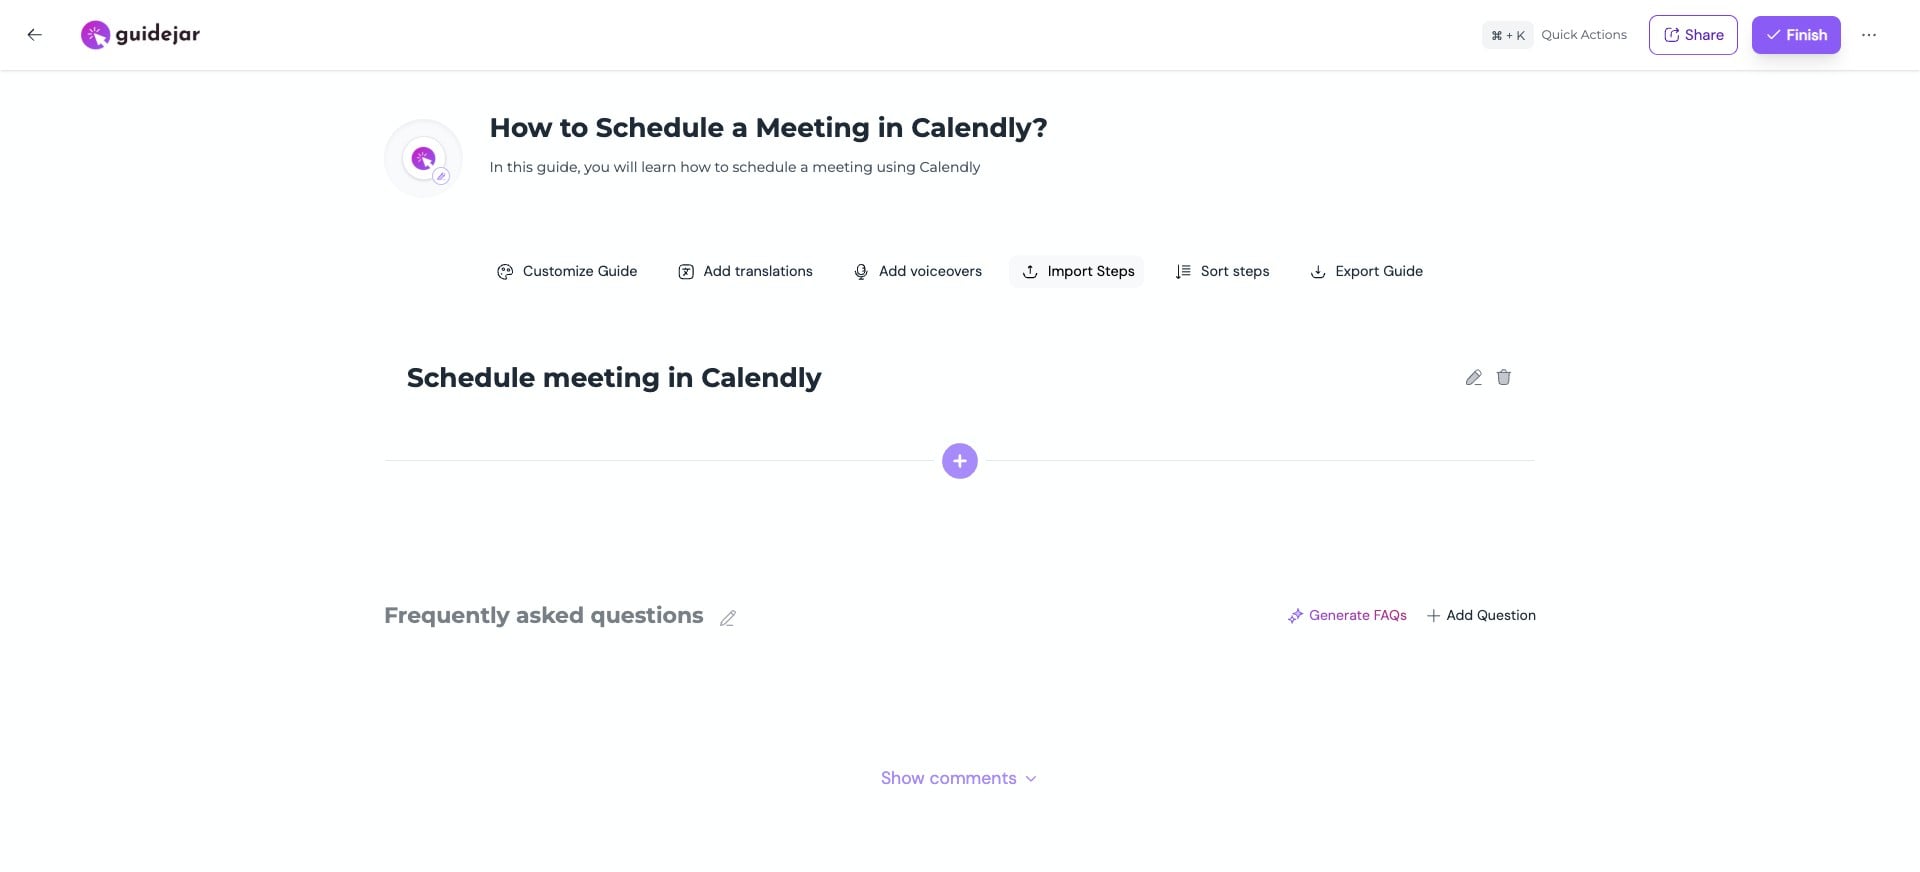
Task: Select Import Steps
Action: click(x=1077, y=271)
